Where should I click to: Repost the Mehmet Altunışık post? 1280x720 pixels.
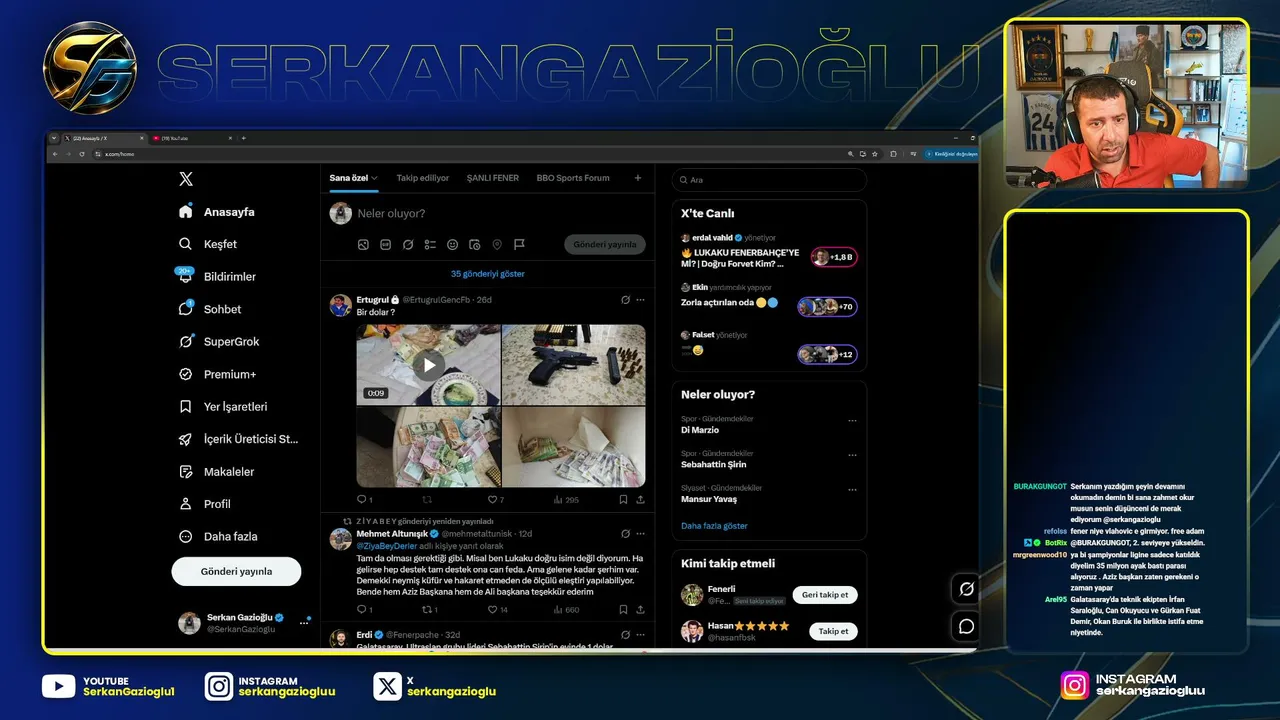pyautogui.click(x=427, y=609)
